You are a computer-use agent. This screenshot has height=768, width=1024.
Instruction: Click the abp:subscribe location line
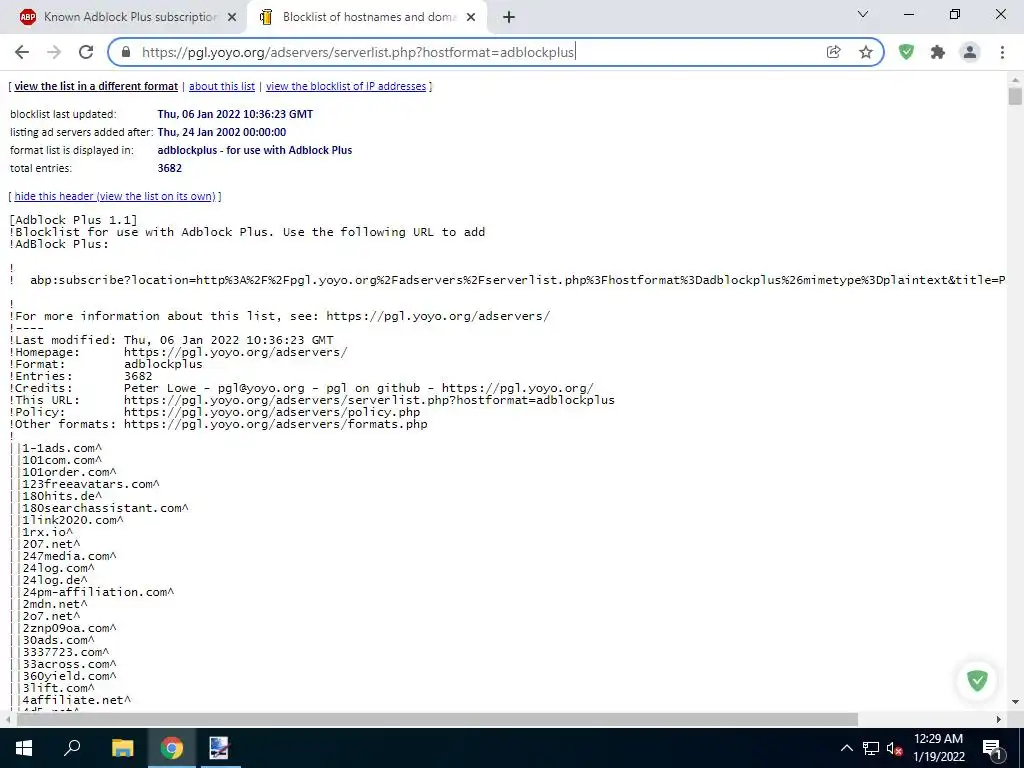[507, 280]
